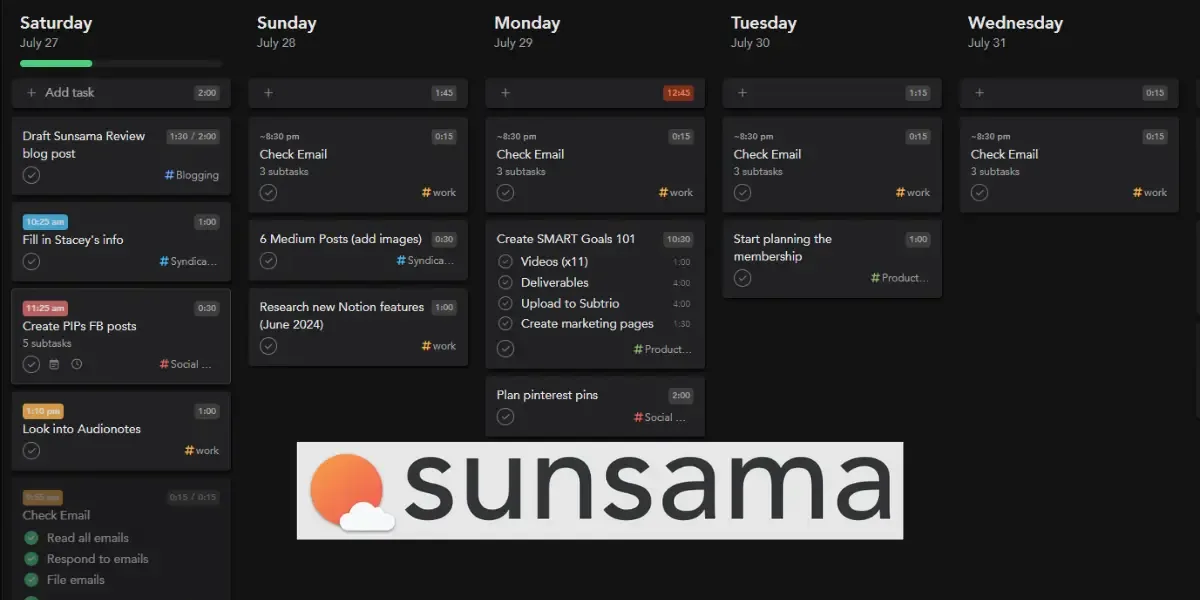
Task: Open #work tag on Research Notion features
Action: [x=439, y=346]
